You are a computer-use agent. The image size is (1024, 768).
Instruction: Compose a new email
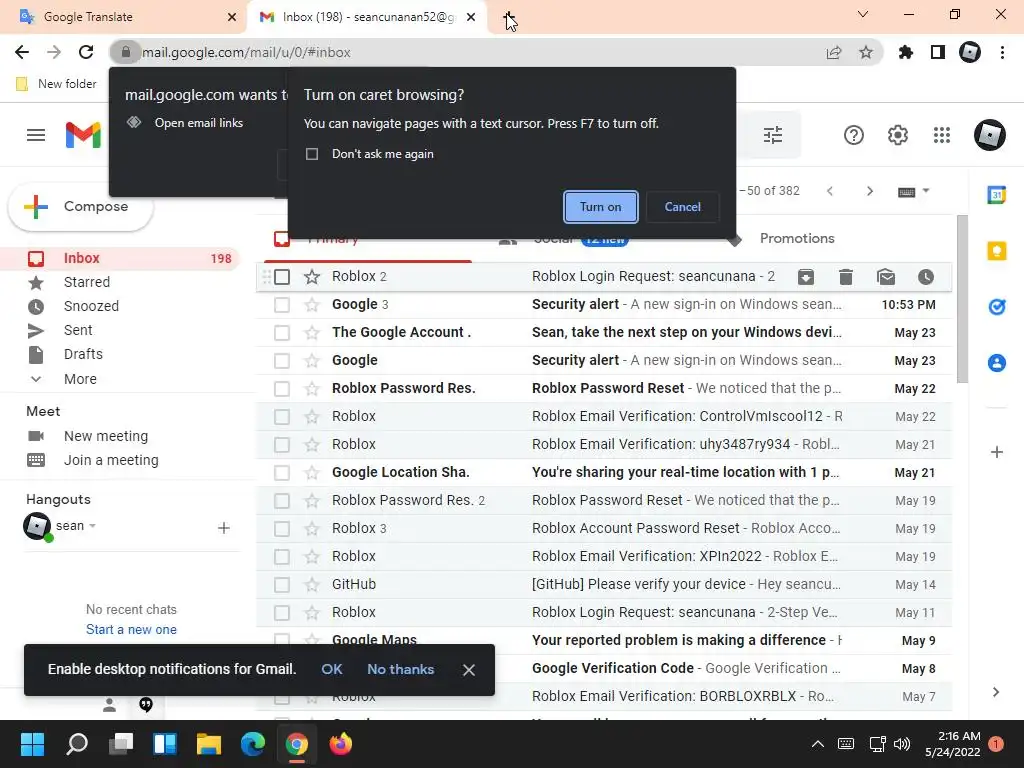80,206
